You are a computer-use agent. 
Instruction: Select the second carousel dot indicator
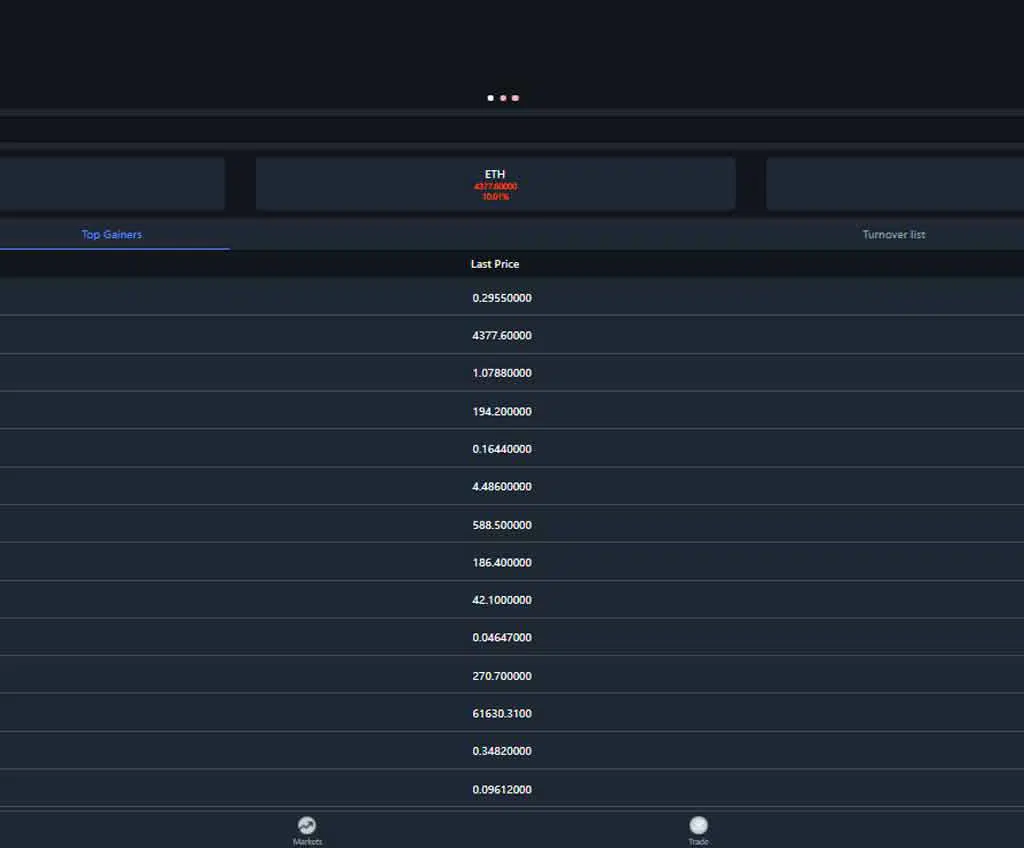(503, 98)
